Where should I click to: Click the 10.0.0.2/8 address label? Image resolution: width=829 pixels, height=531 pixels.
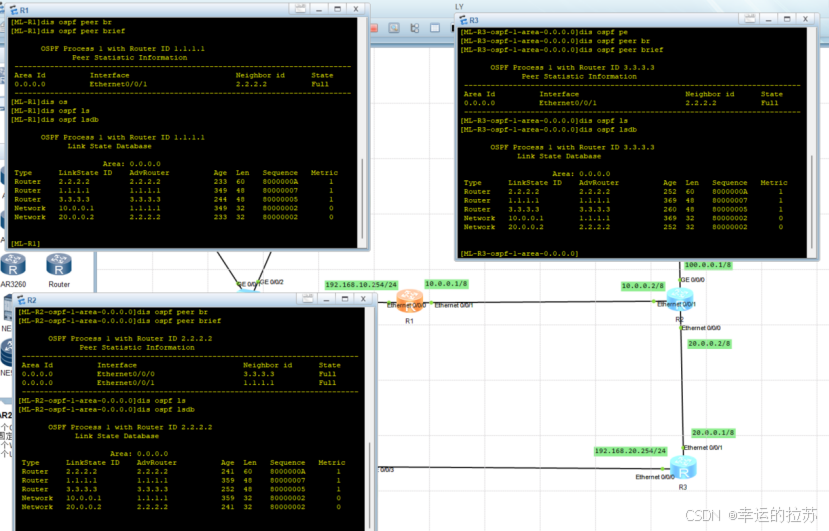[x=642, y=286]
